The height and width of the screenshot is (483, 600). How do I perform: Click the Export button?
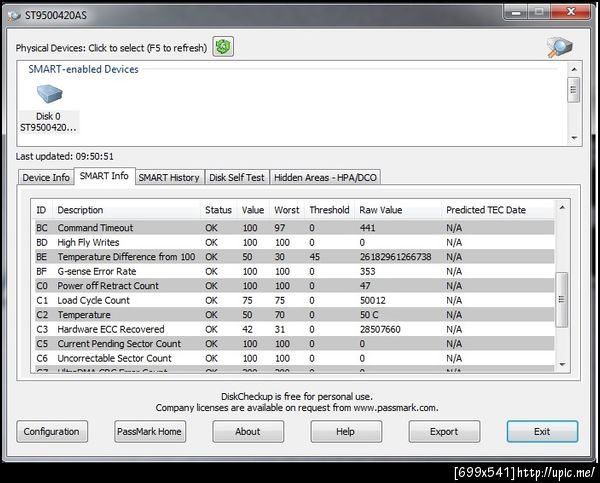[444, 432]
